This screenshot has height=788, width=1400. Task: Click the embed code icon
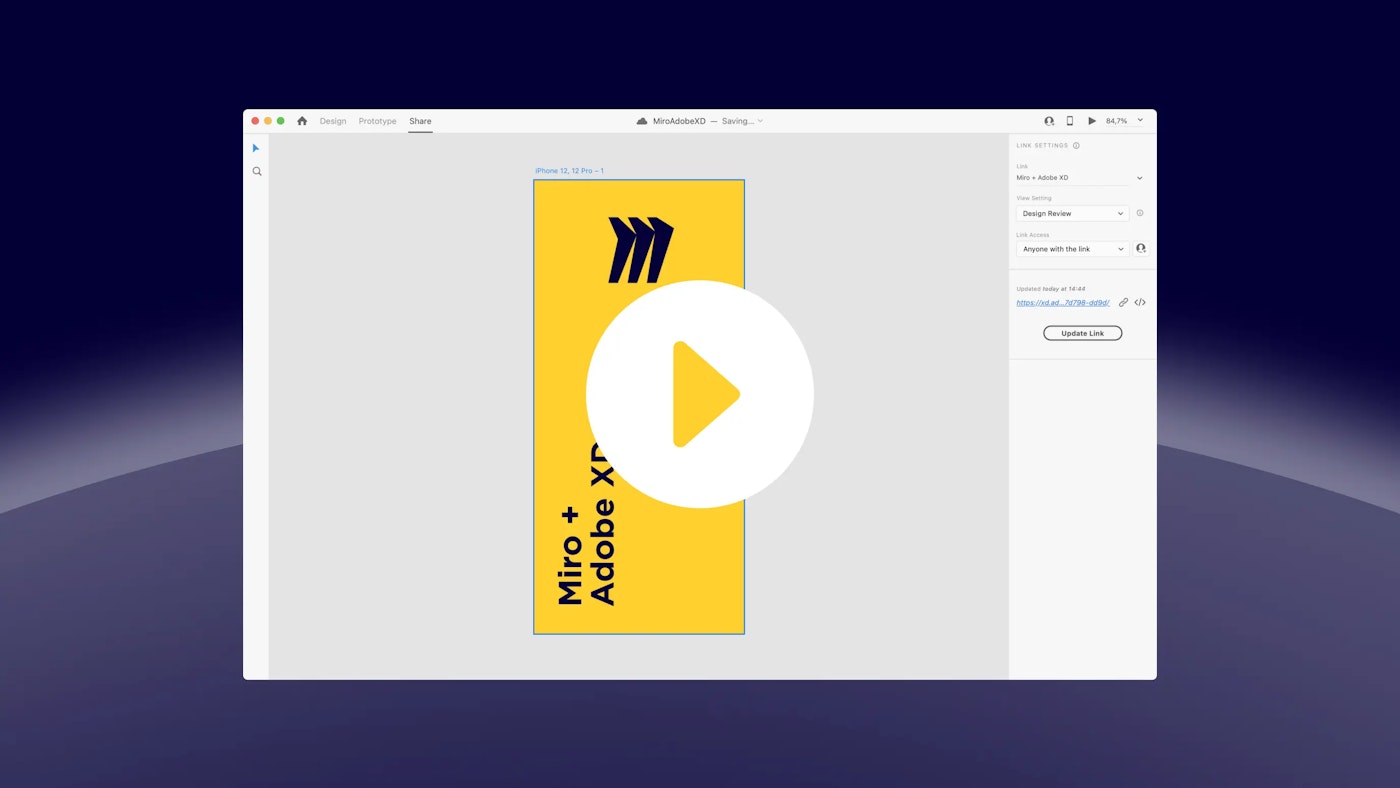(1140, 302)
